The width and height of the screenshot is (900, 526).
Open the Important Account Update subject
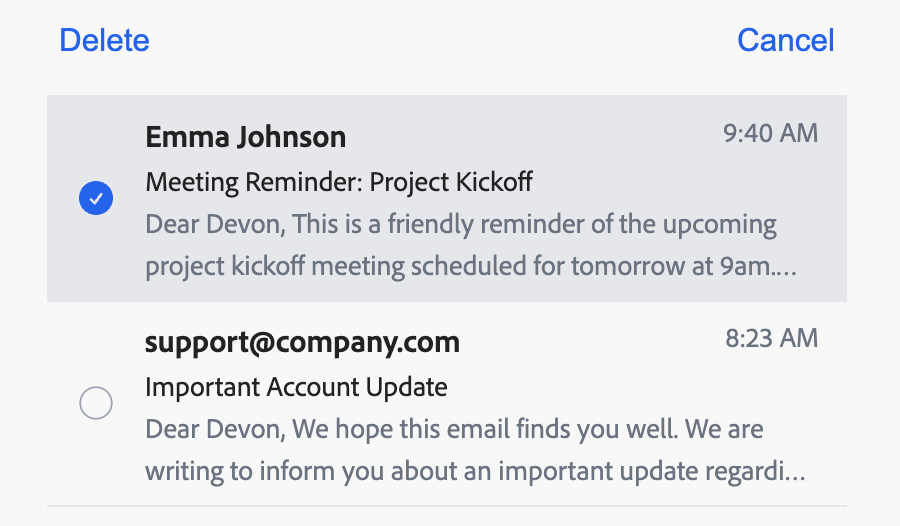[x=296, y=386]
